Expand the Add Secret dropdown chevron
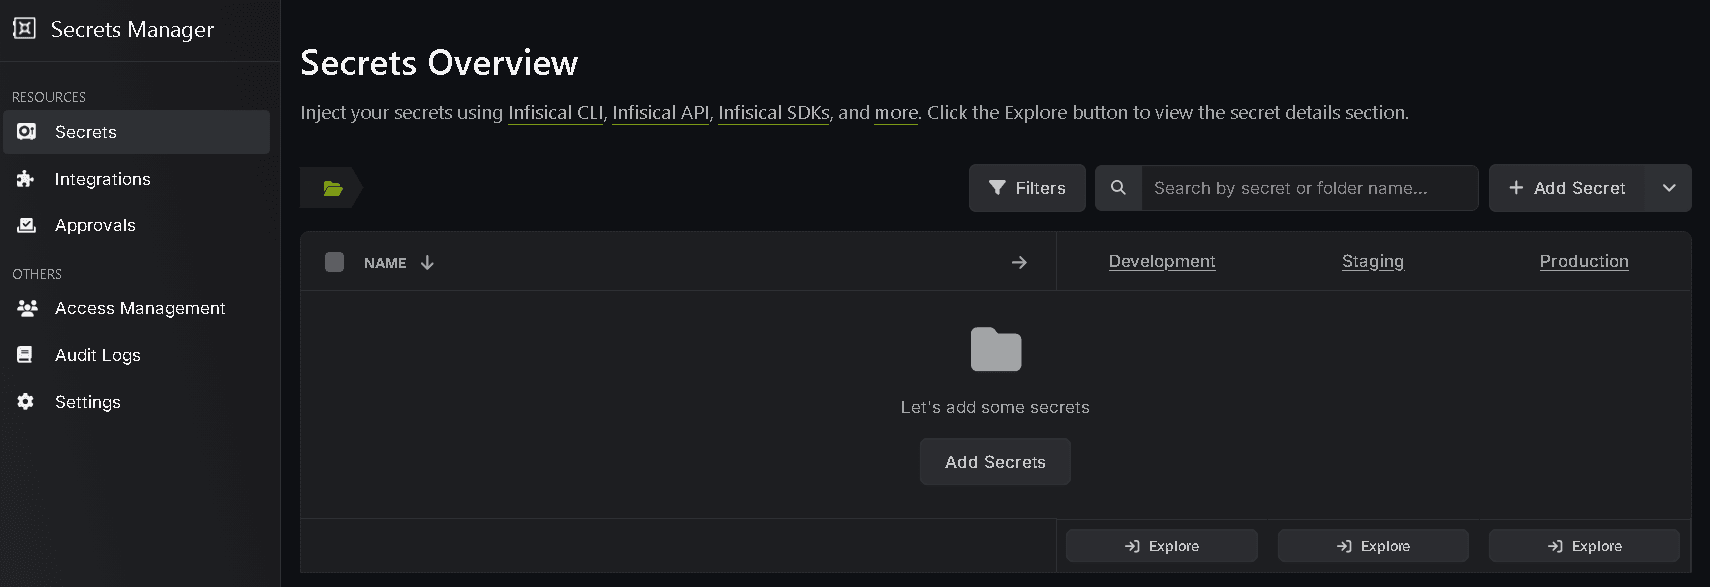Image resolution: width=1710 pixels, height=587 pixels. [x=1668, y=188]
